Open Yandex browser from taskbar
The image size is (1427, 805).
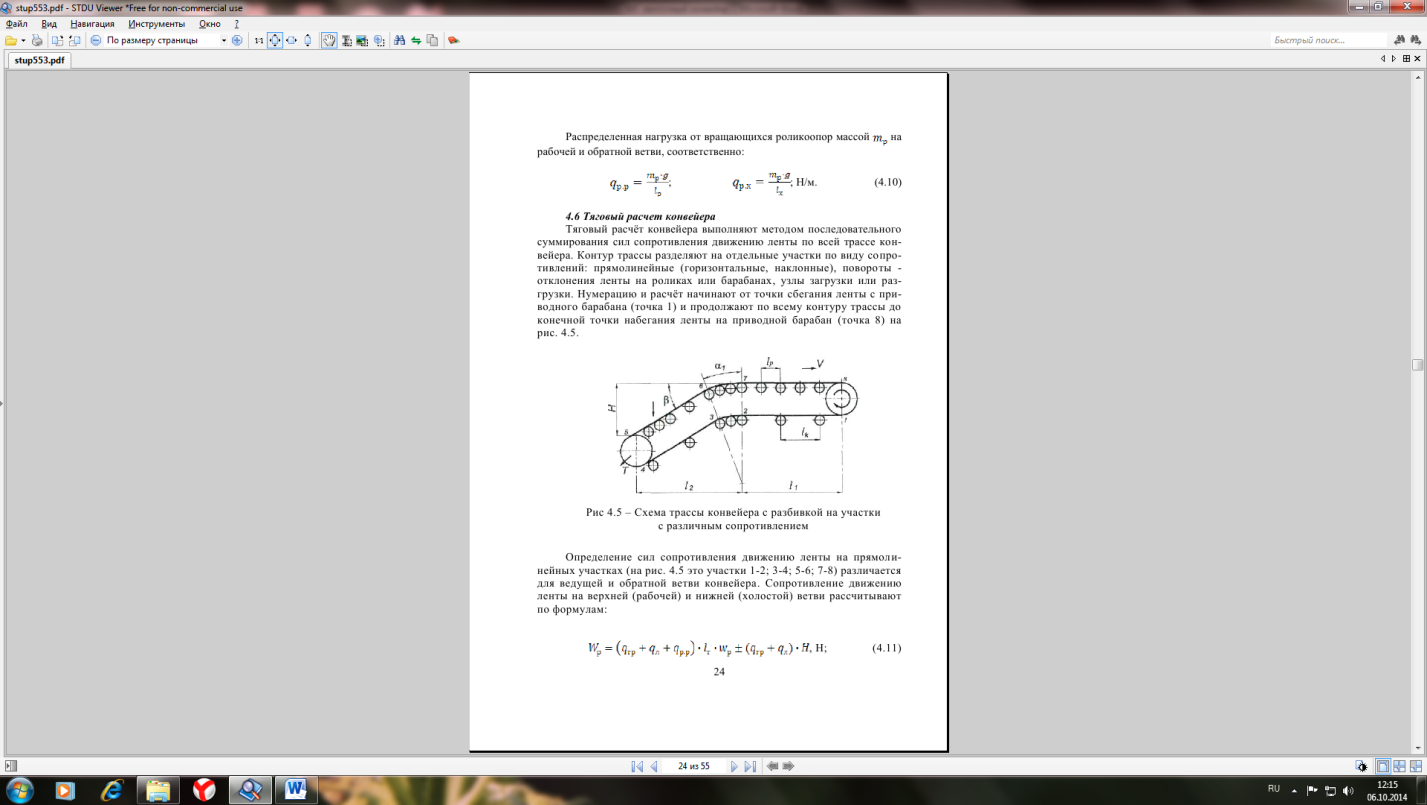(204, 790)
